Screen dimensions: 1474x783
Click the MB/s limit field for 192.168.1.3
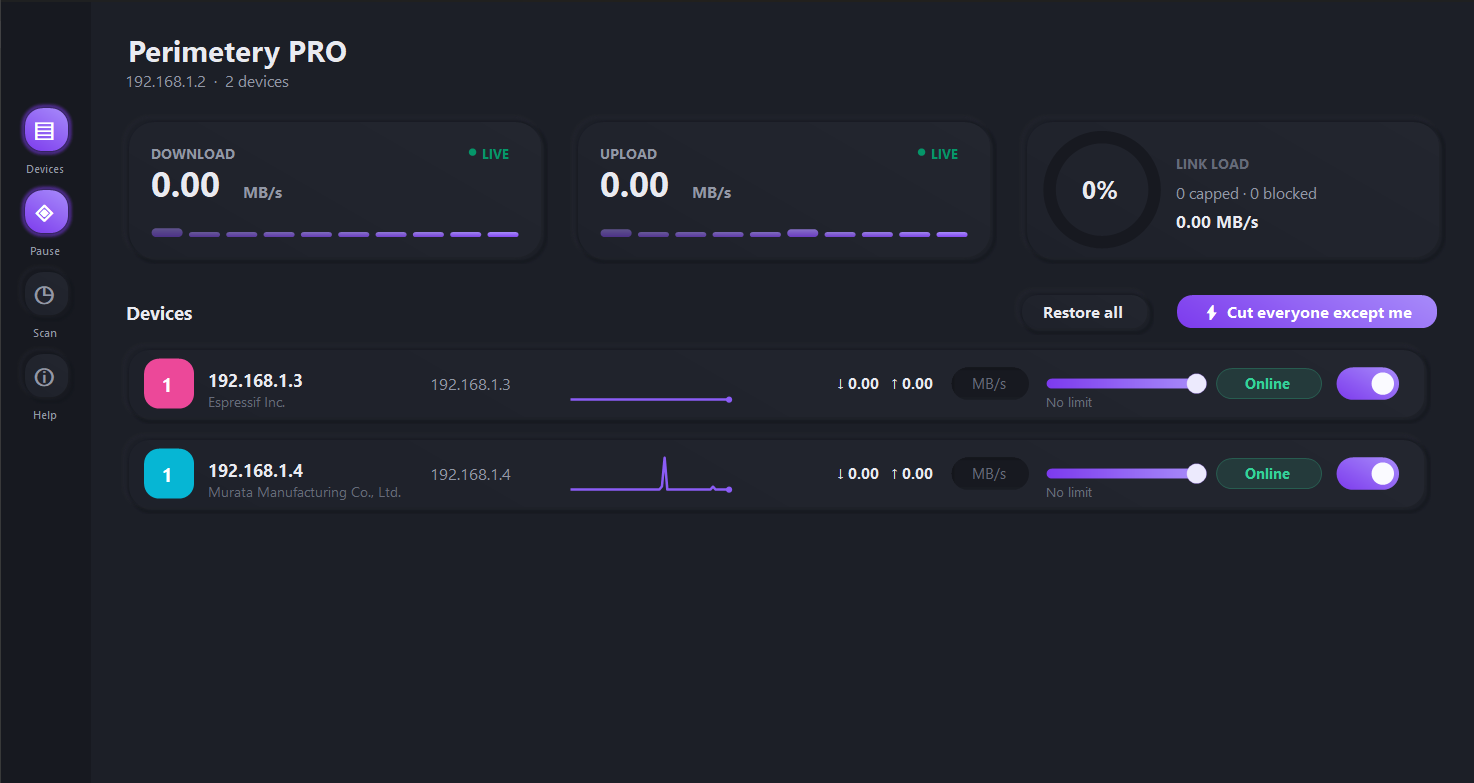989,384
